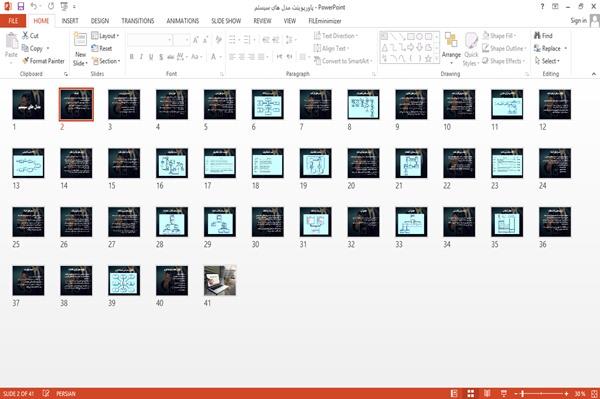Click Sign in link
The image size is (600, 399).
578,21
